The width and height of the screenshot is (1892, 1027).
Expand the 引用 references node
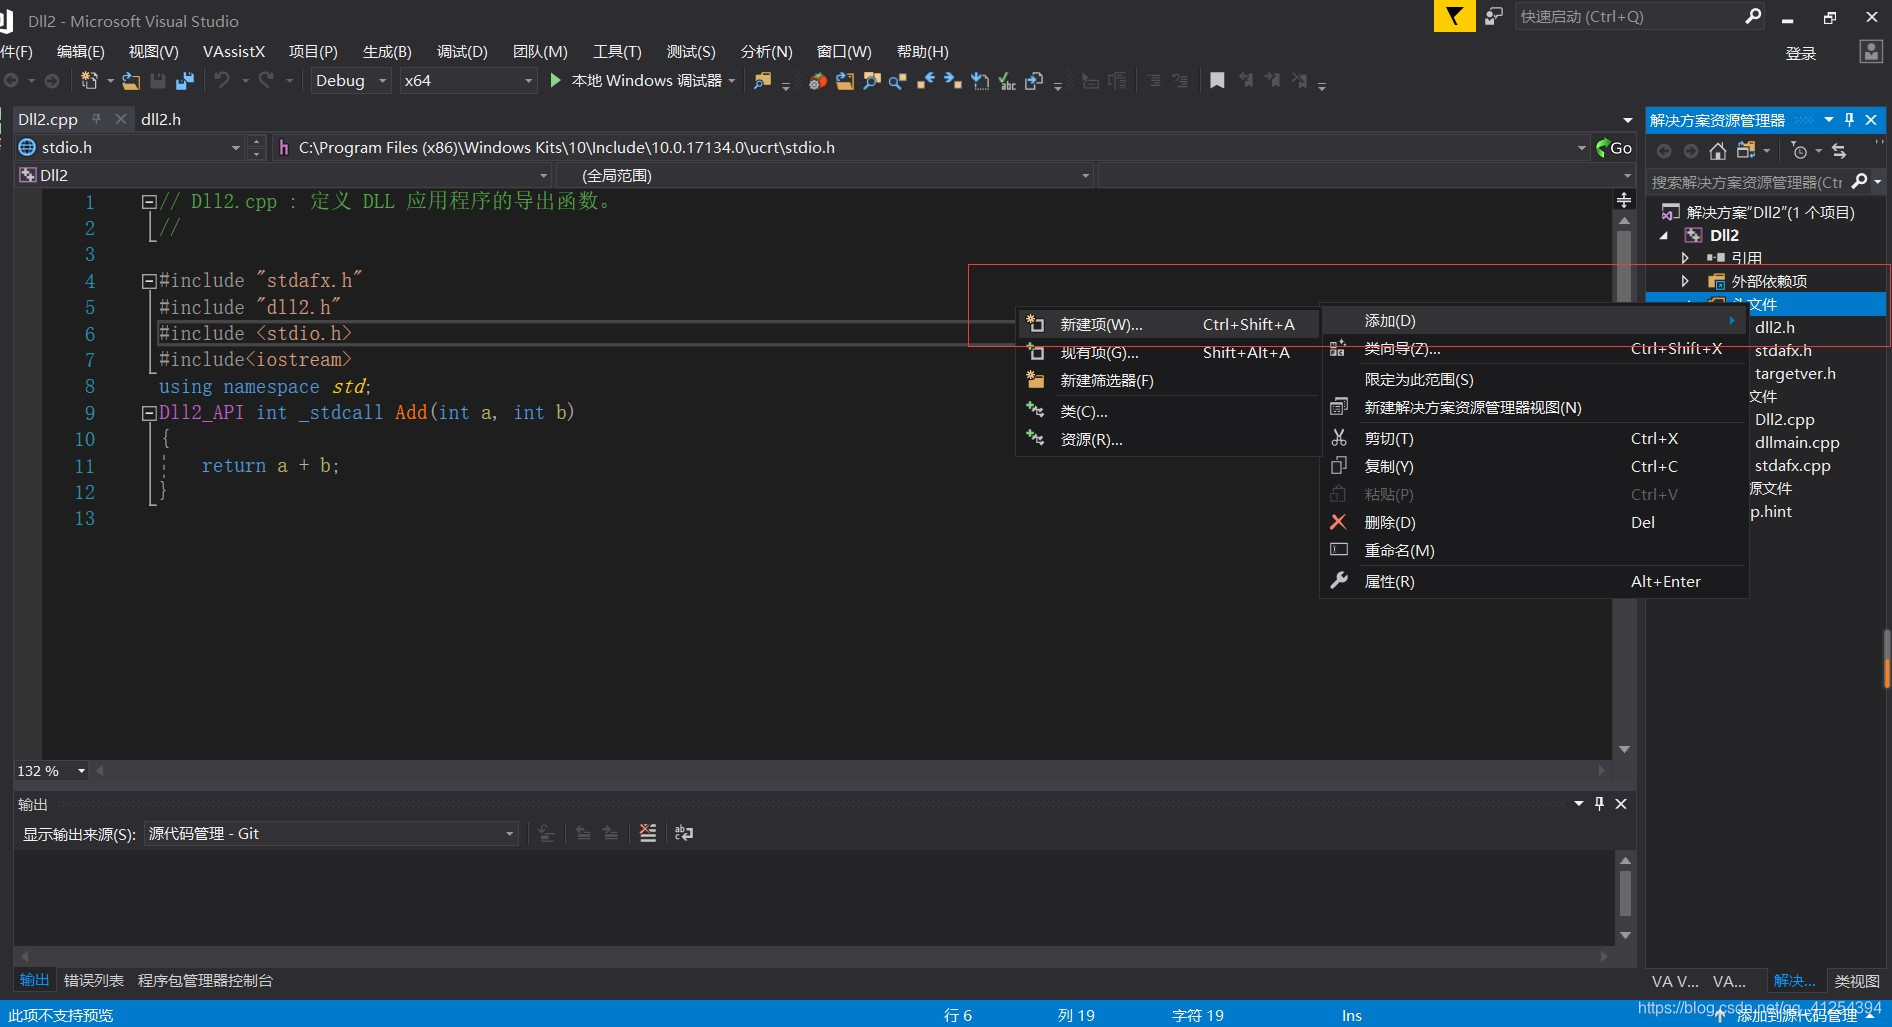pos(1685,258)
